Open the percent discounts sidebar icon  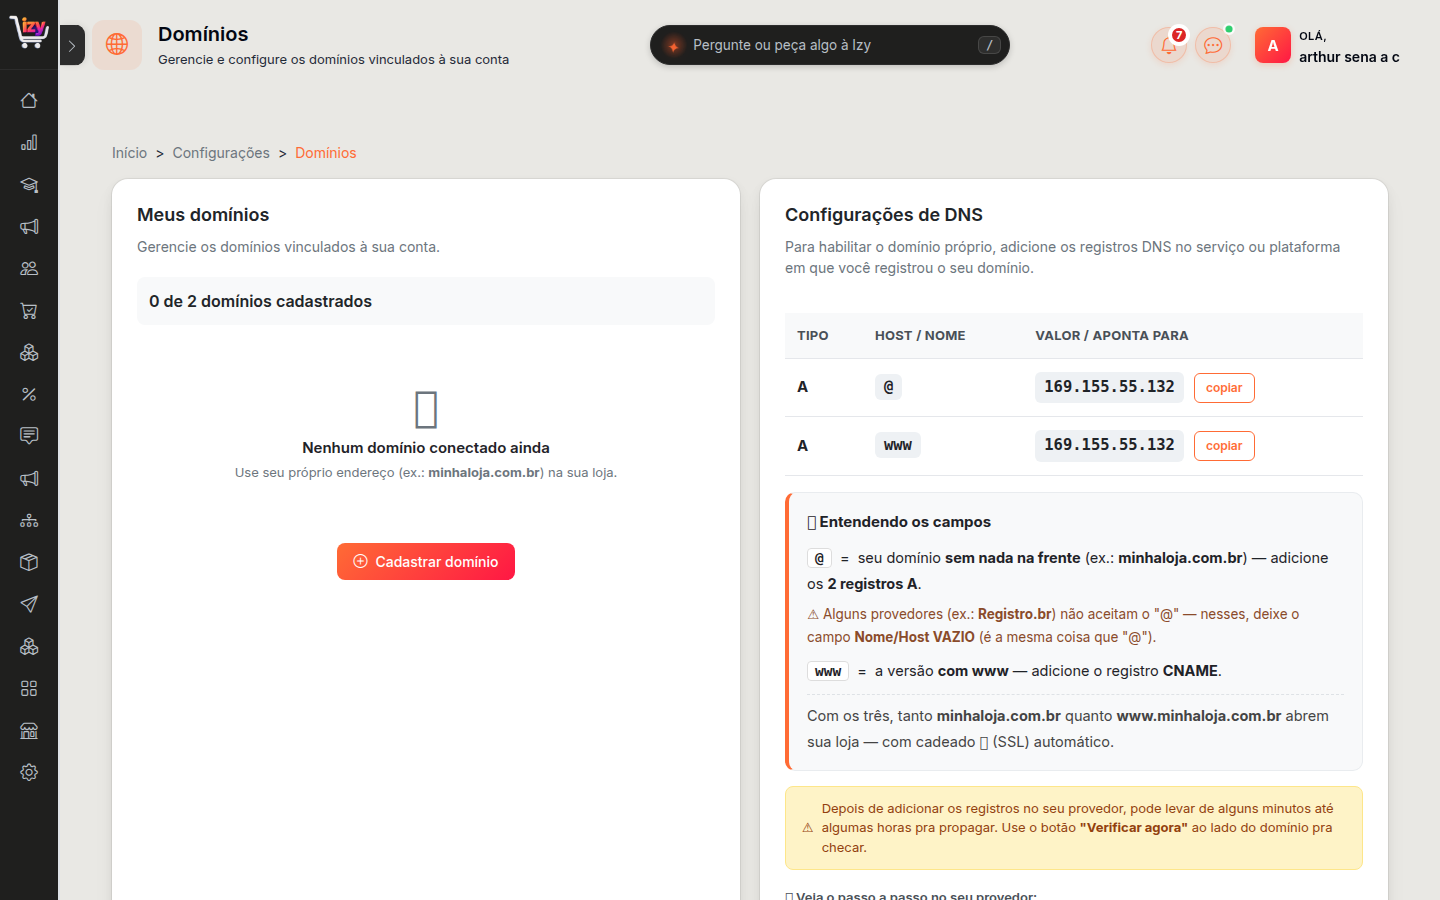point(29,394)
